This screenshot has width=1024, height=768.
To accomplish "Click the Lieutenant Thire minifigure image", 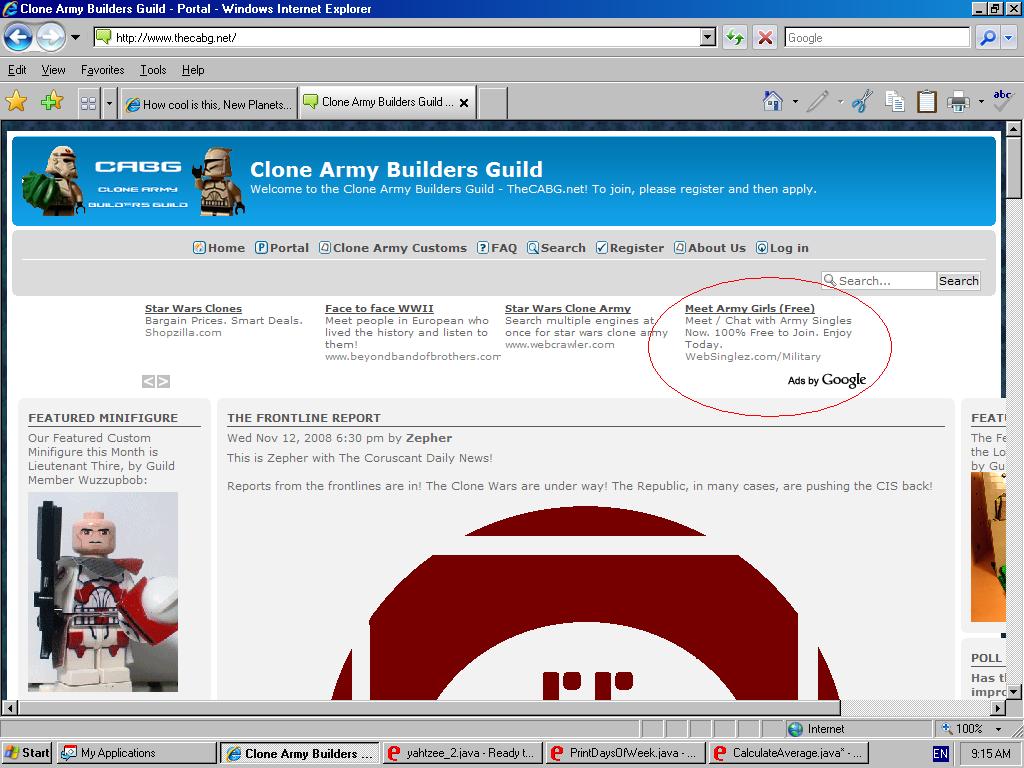I will click(x=103, y=592).
